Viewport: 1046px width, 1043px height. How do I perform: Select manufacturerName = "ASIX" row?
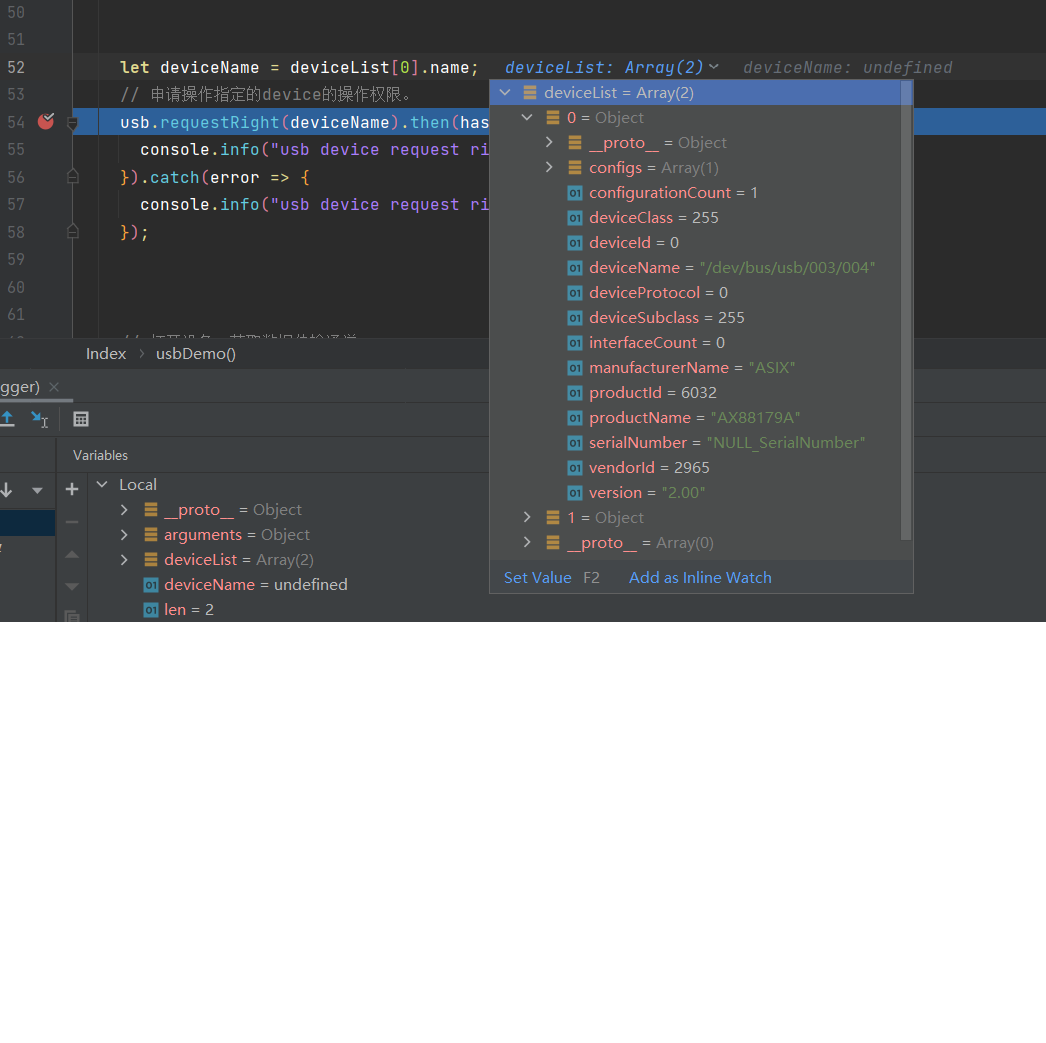695,367
